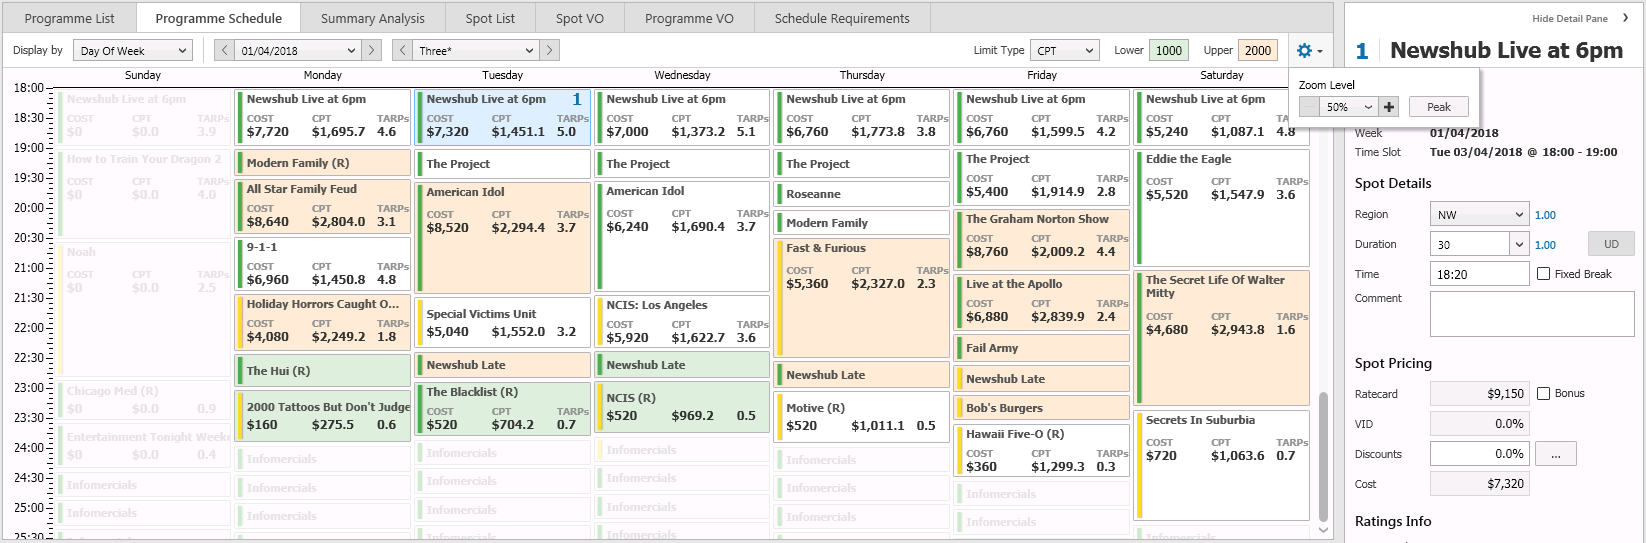This screenshot has width=1646, height=543.
Task: Select Friday Live at the Apollo block
Action: 1042,303
